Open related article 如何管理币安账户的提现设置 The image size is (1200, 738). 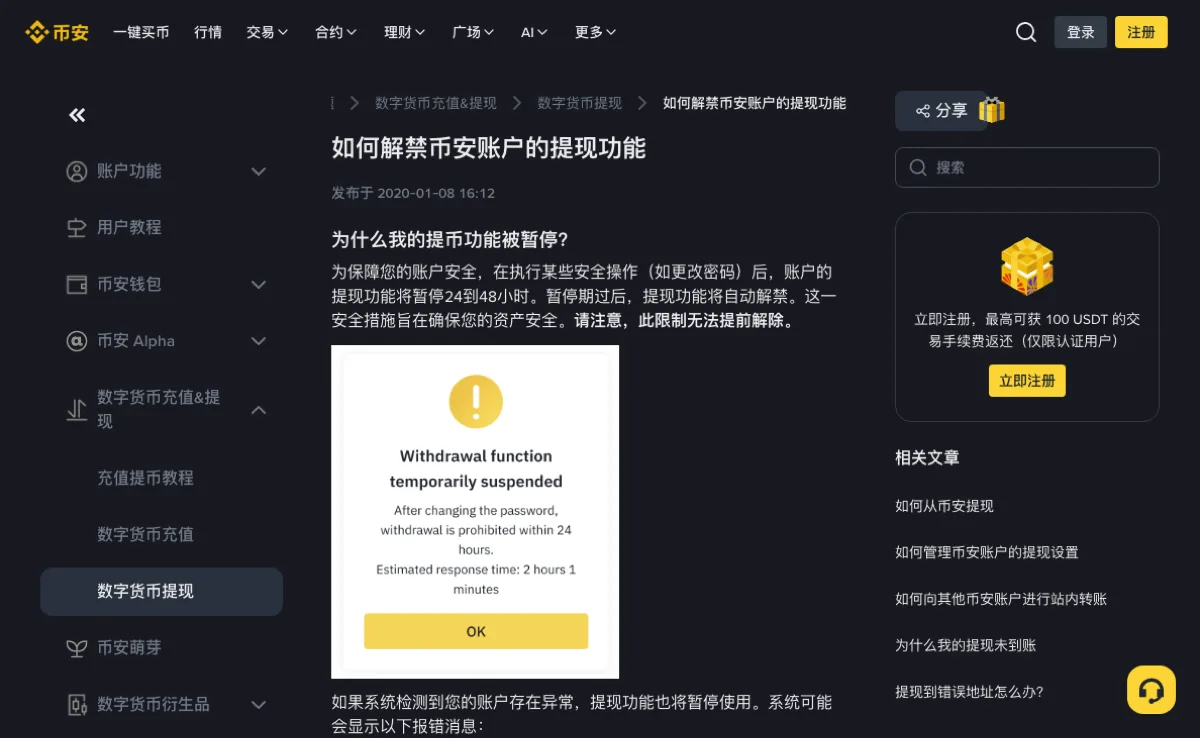[x=987, y=552]
